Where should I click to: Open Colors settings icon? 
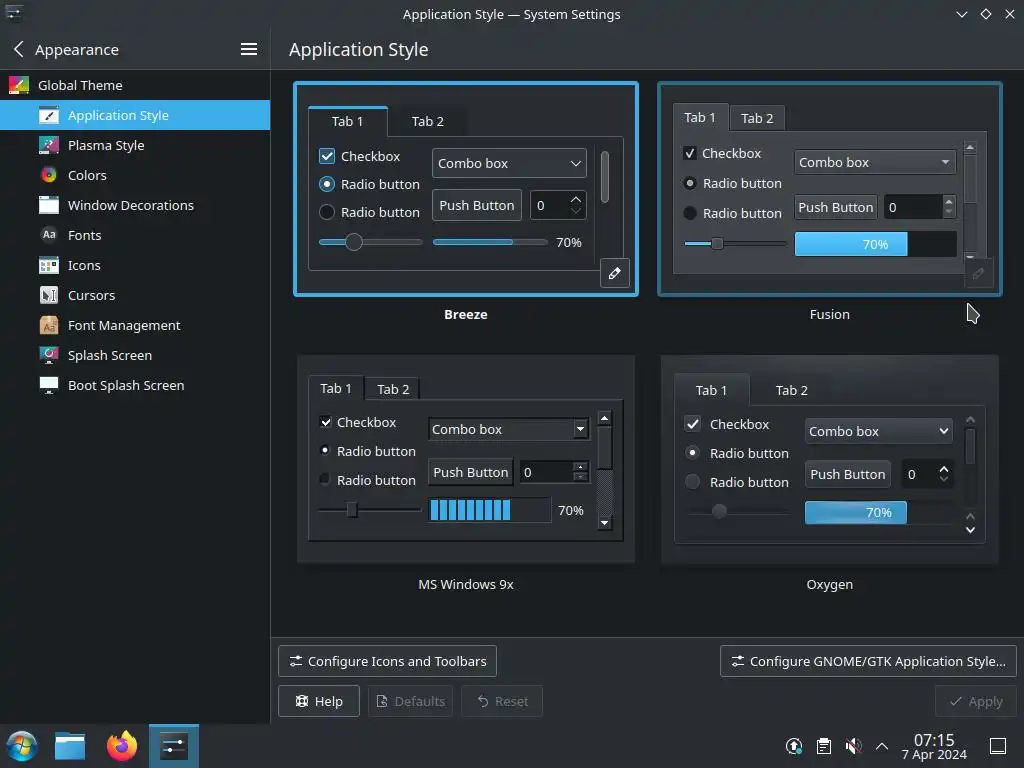pyautogui.click(x=49, y=175)
